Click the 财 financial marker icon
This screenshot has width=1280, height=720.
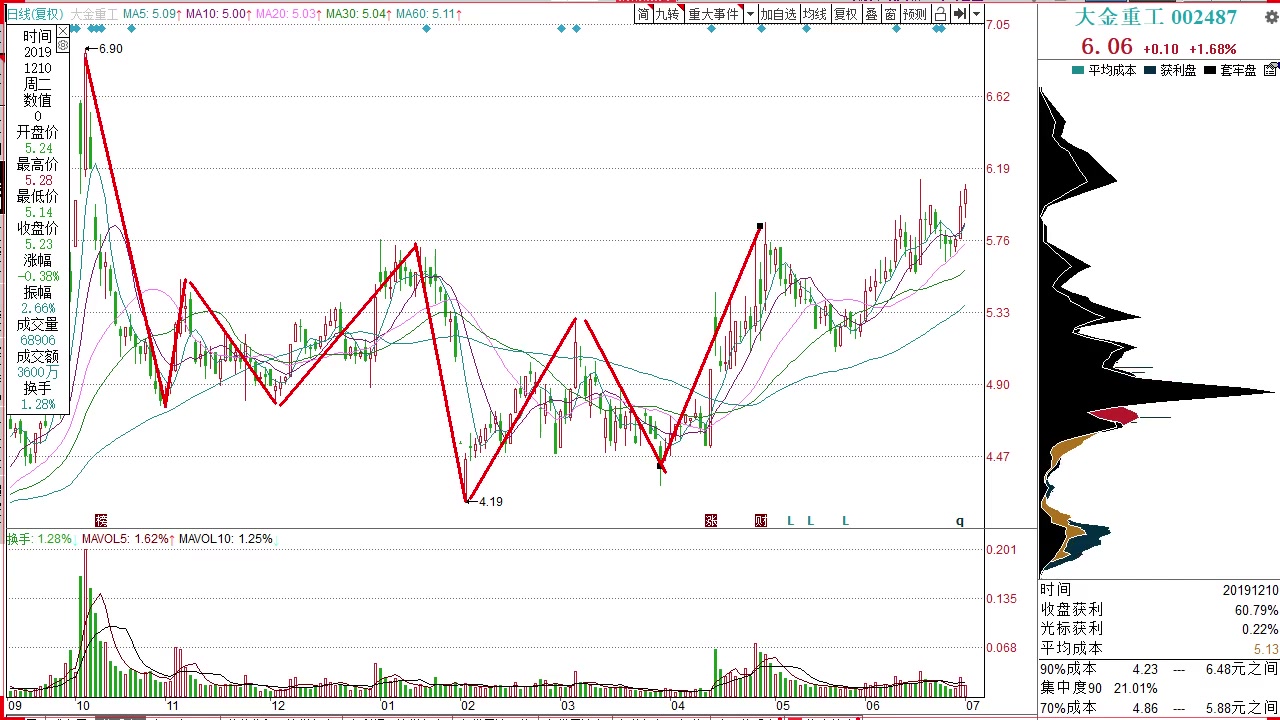pyautogui.click(x=761, y=520)
